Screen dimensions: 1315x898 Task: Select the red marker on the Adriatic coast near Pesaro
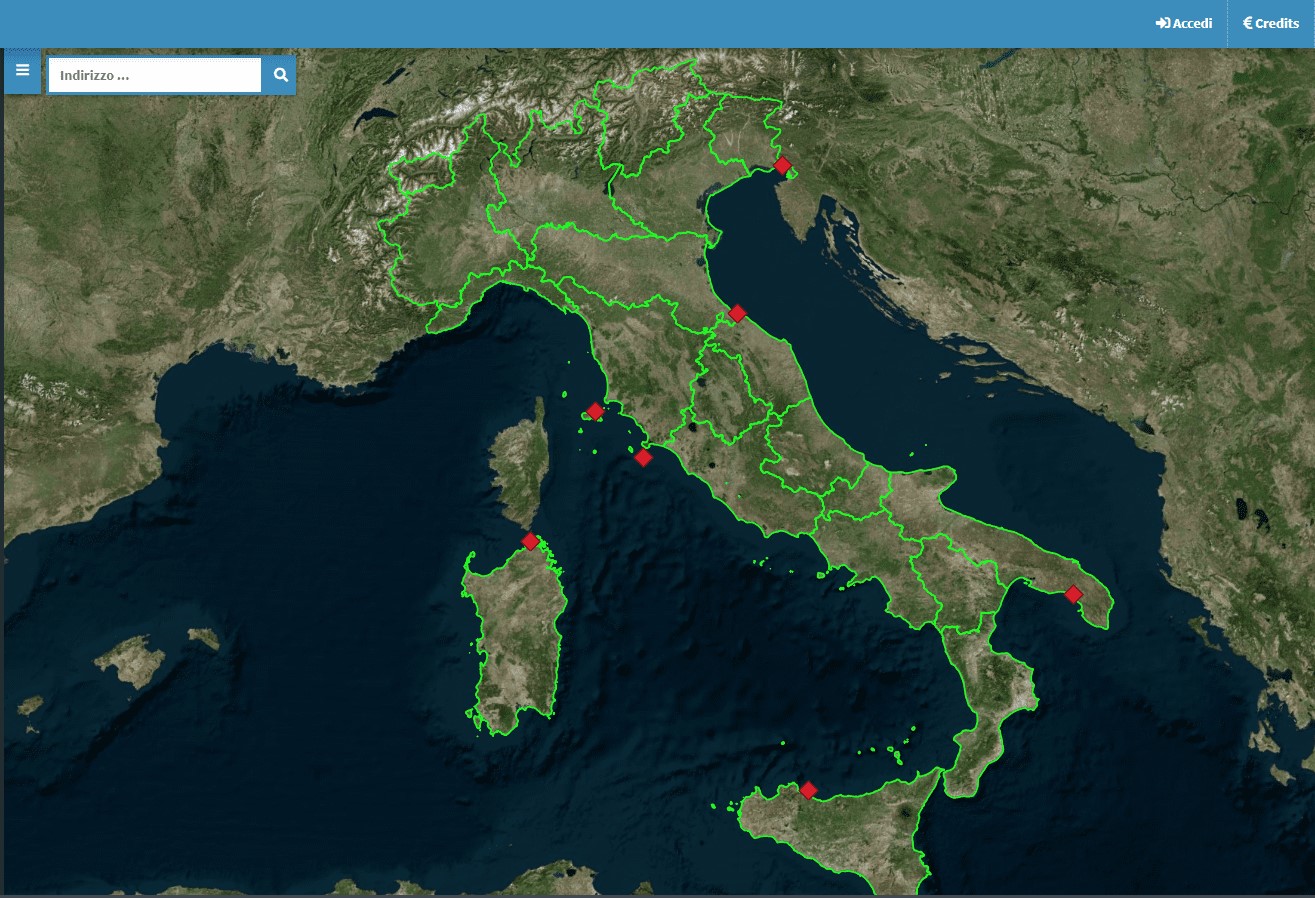(737, 313)
